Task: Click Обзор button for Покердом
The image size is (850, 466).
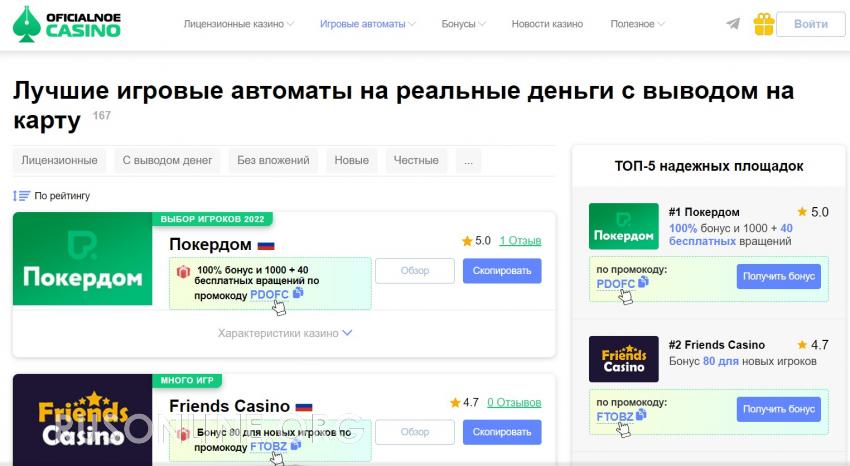Action: 415,270
